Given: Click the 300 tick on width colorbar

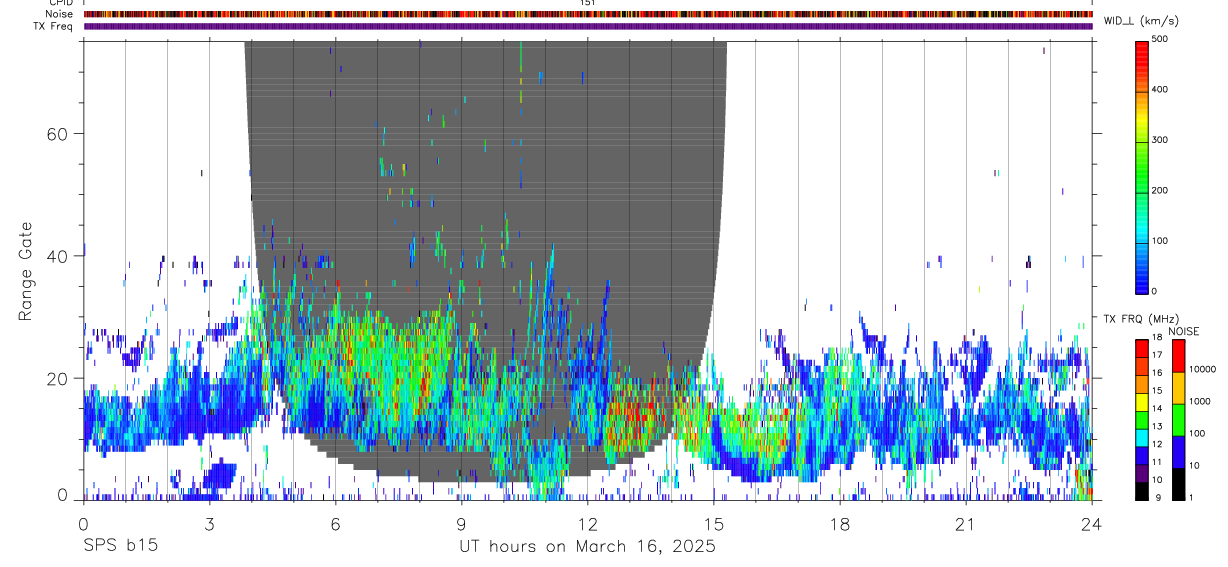Looking at the screenshot, I should pyautogui.click(x=1160, y=140).
